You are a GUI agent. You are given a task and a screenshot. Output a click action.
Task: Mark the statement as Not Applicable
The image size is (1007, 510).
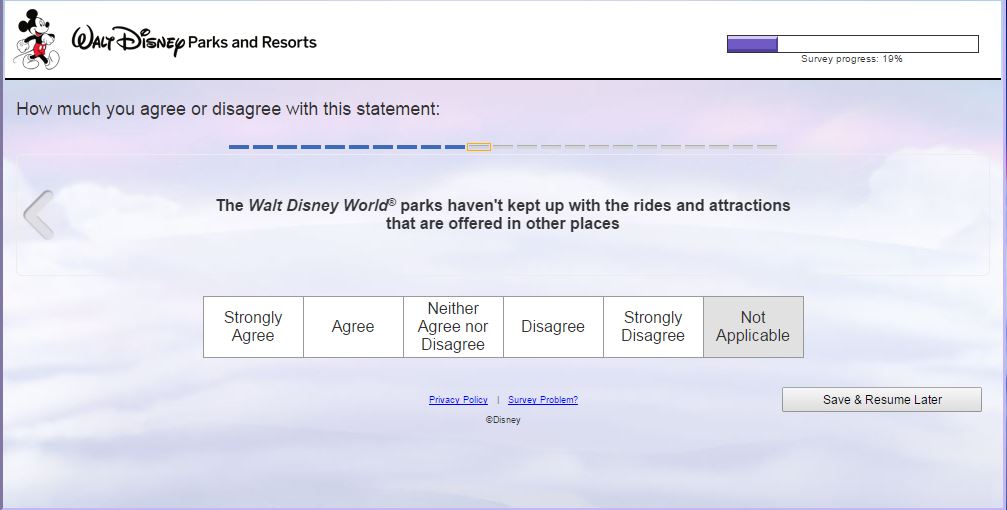[753, 327]
